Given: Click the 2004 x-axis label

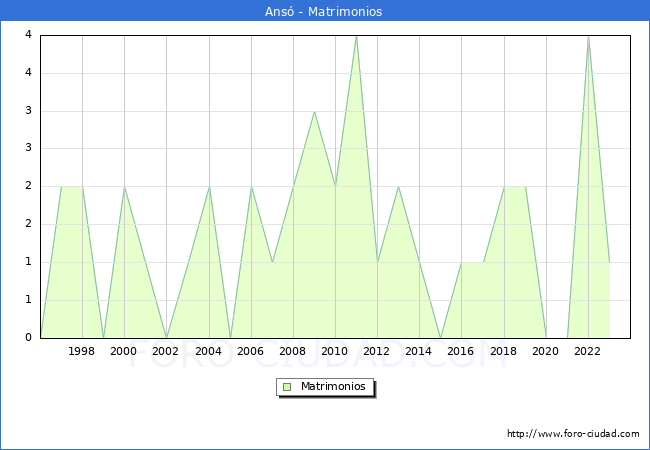Looking at the screenshot, I should point(208,351).
